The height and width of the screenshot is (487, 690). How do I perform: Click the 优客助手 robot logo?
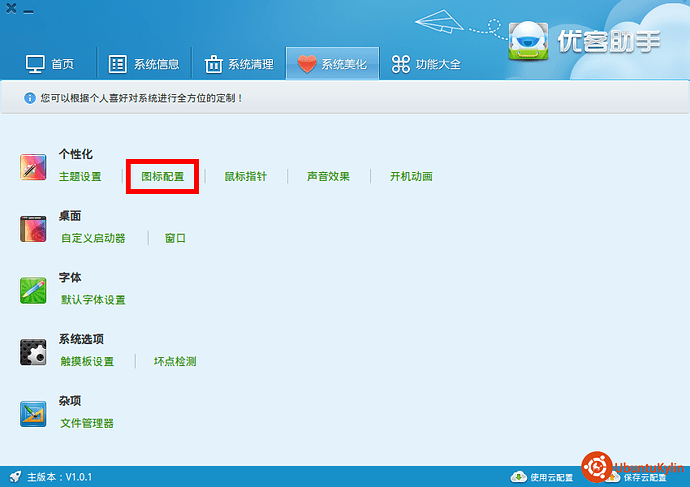click(x=528, y=40)
